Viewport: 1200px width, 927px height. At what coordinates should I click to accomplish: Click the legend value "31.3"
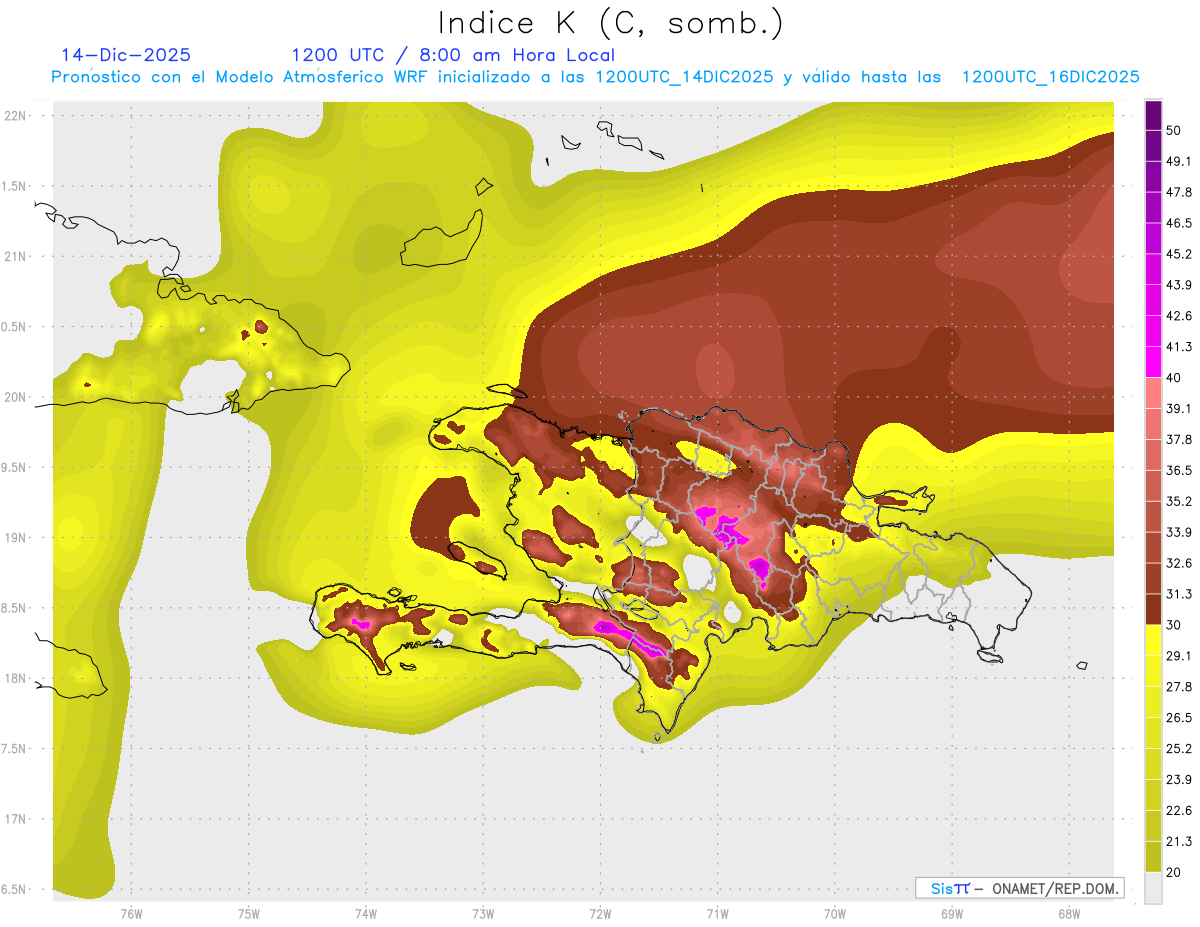click(1179, 594)
